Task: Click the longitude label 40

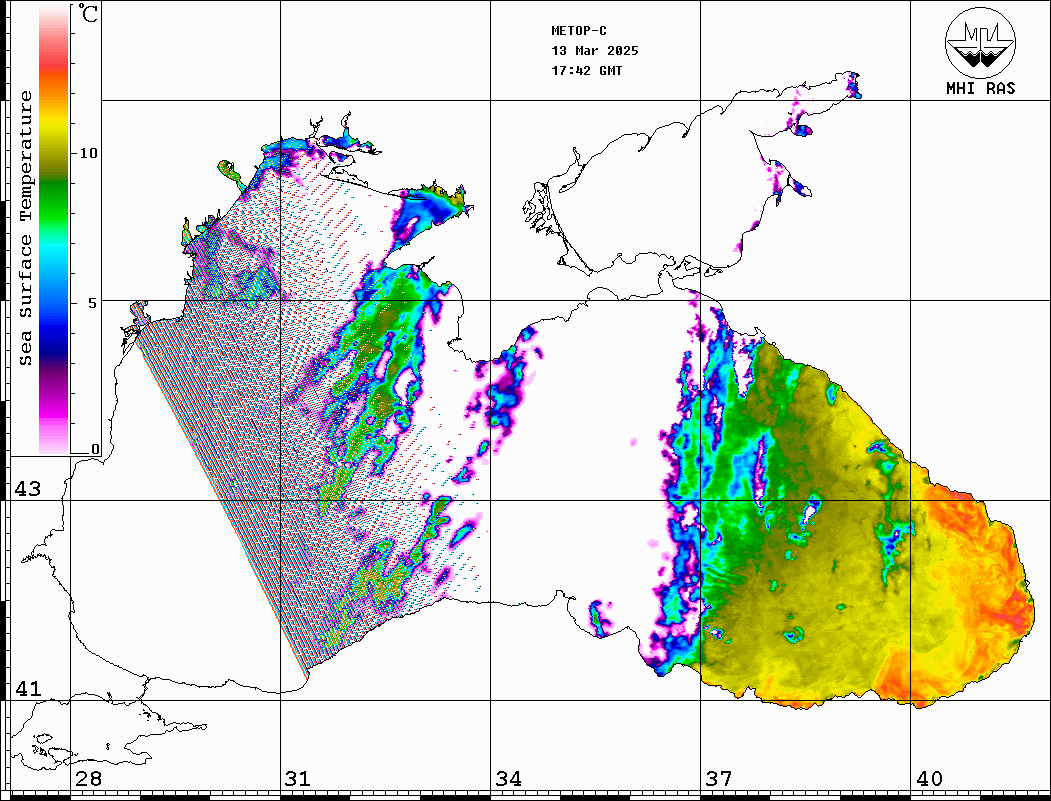Action: pyautogui.click(x=929, y=779)
